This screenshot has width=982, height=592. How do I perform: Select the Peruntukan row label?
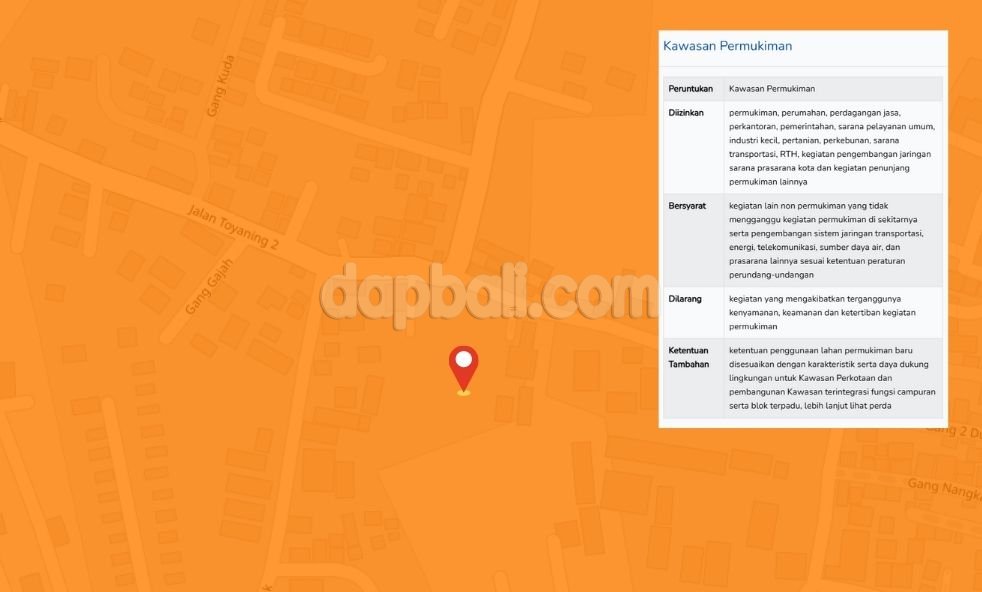click(692, 89)
